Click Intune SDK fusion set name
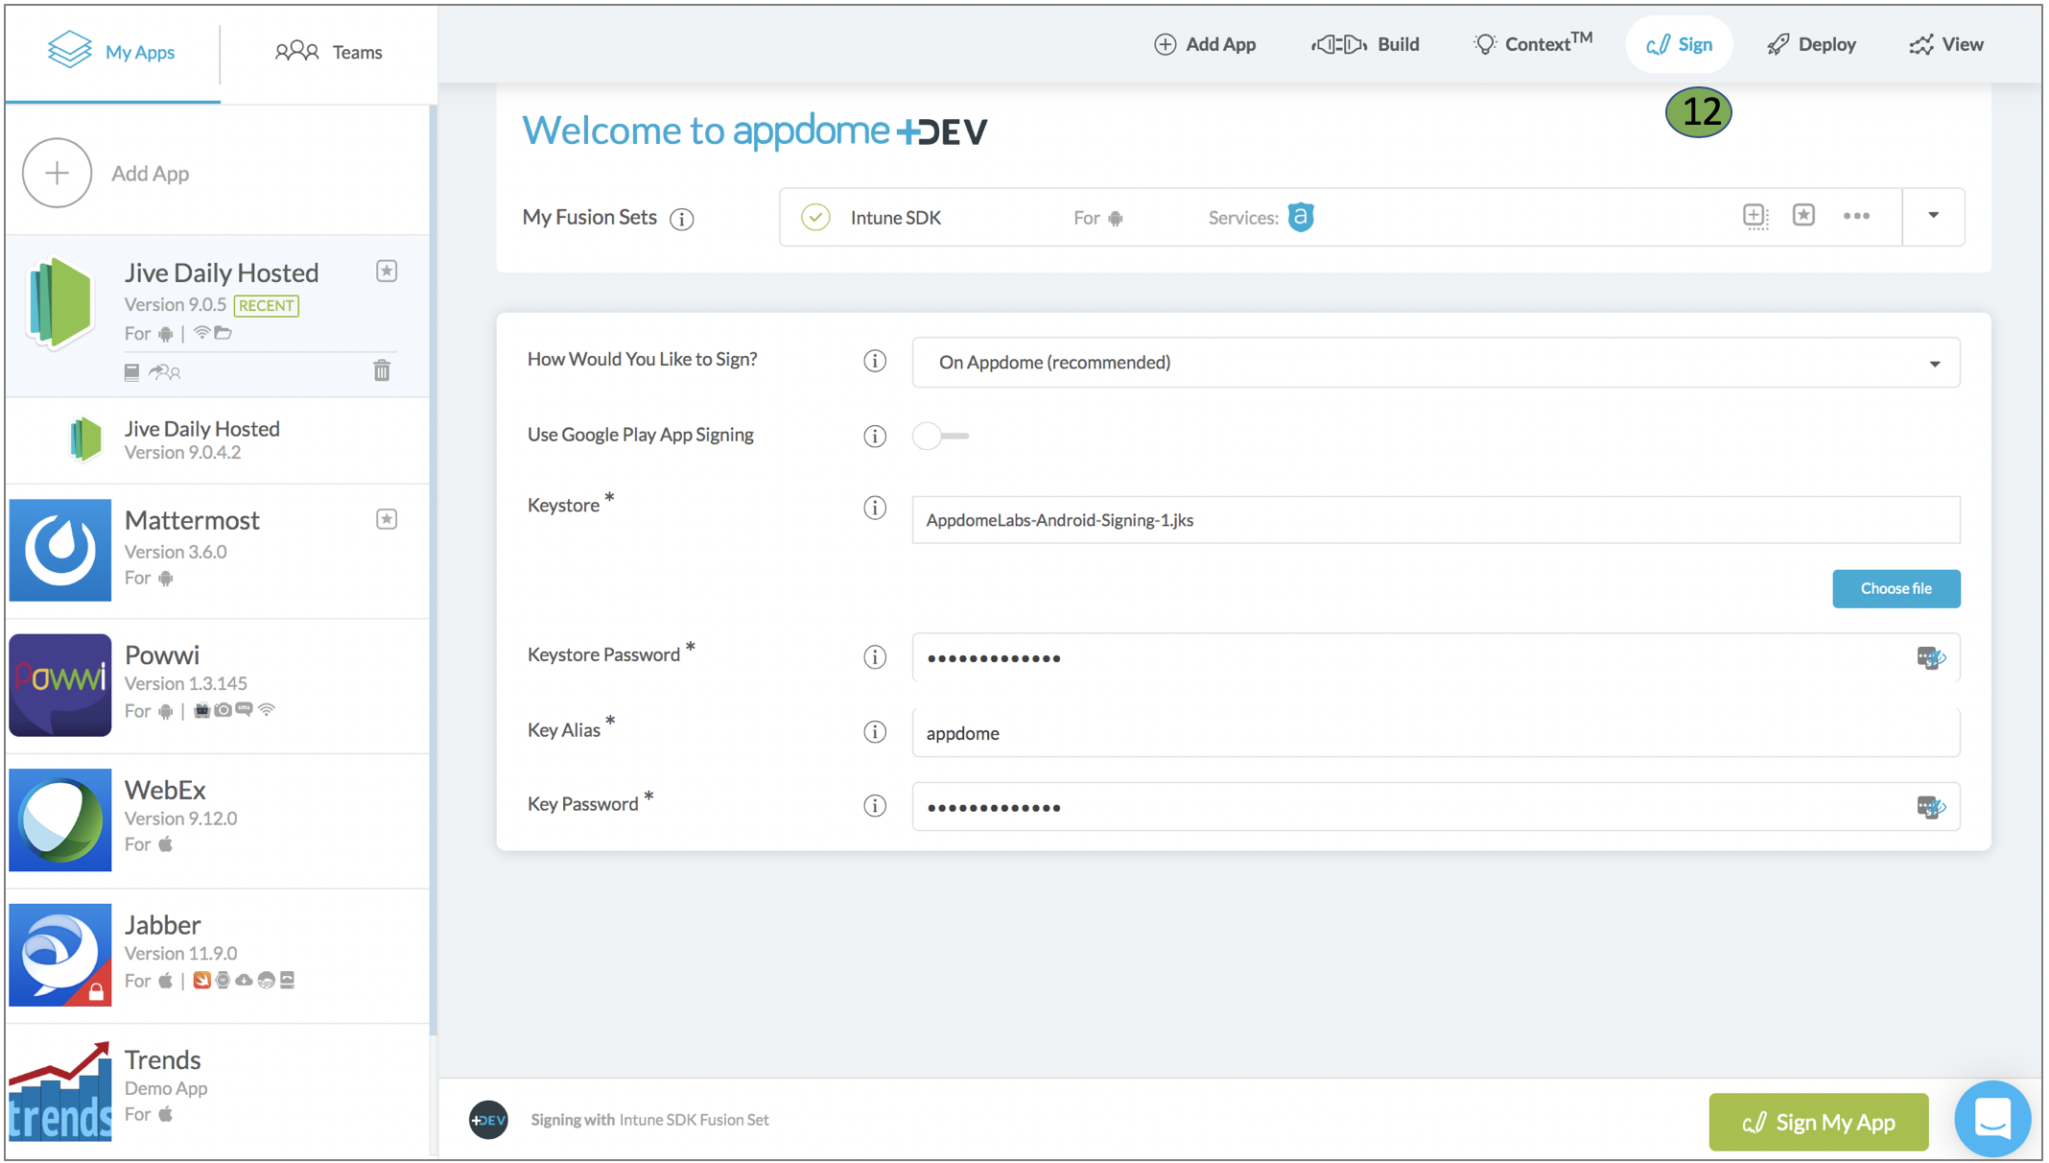 coord(896,218)
